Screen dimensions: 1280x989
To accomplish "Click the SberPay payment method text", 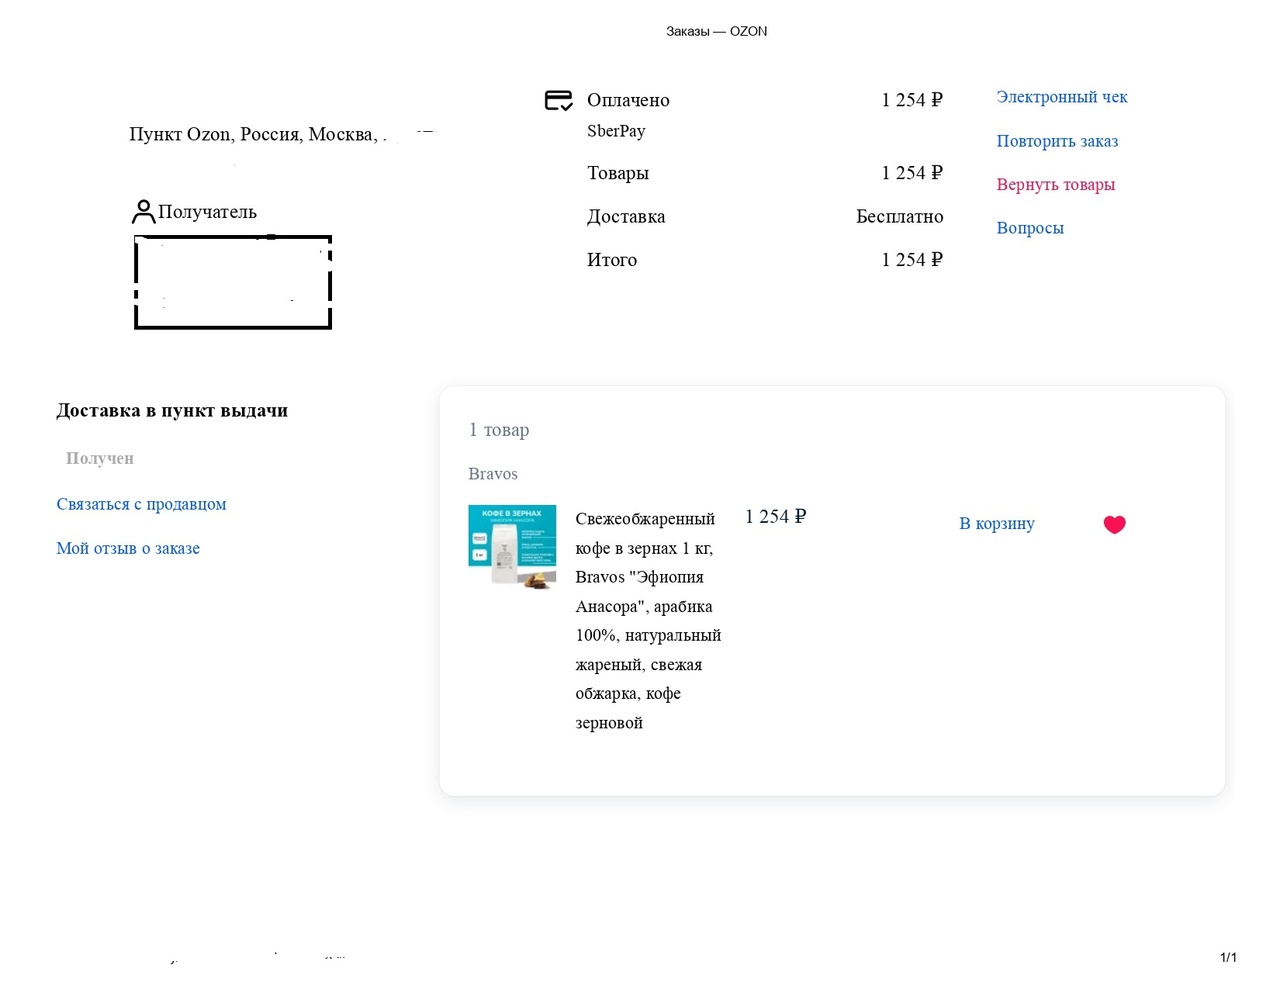I will [616, 131].
